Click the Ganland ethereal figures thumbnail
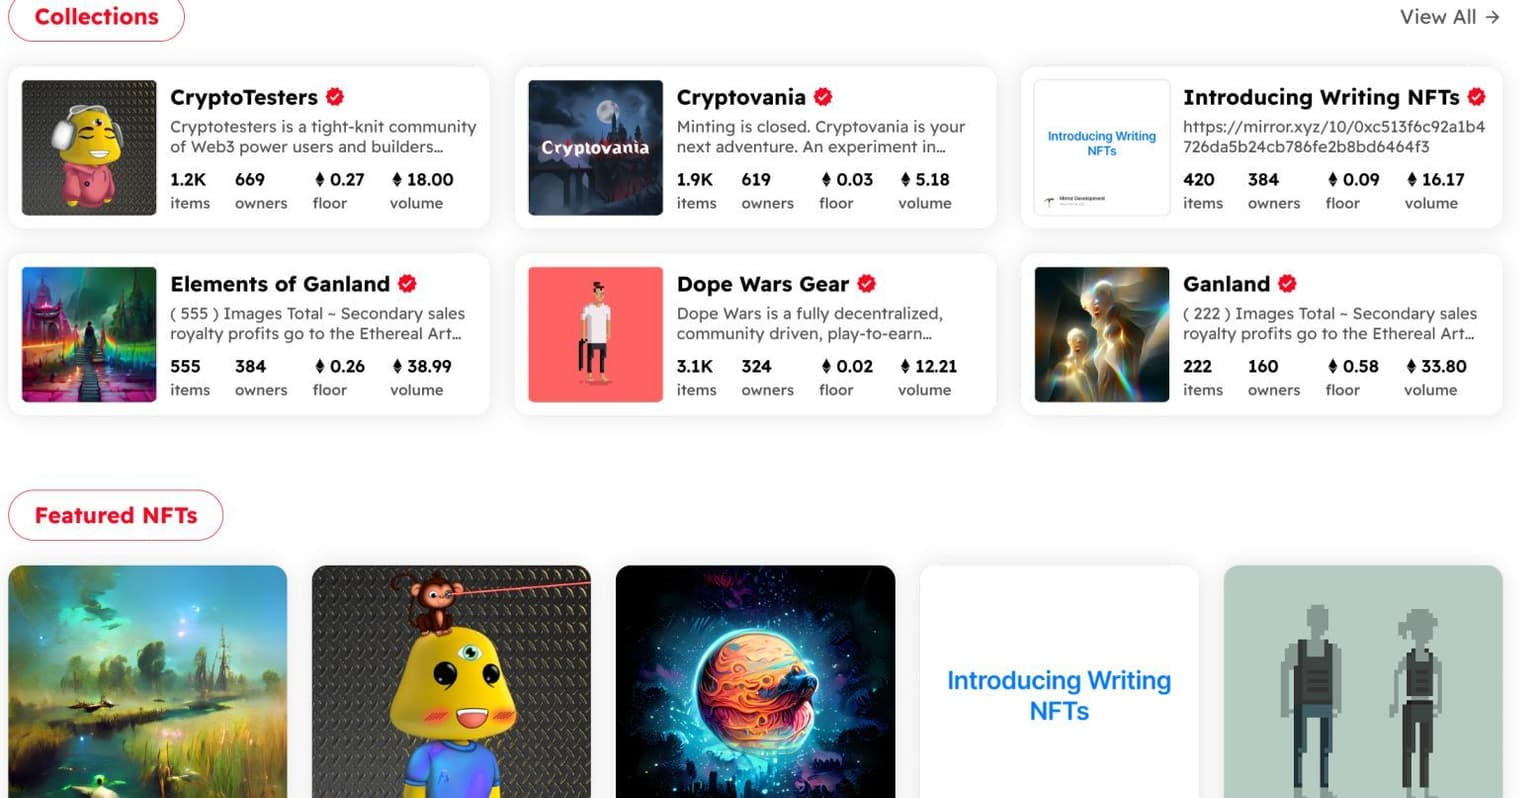 tap(1102, 335)
